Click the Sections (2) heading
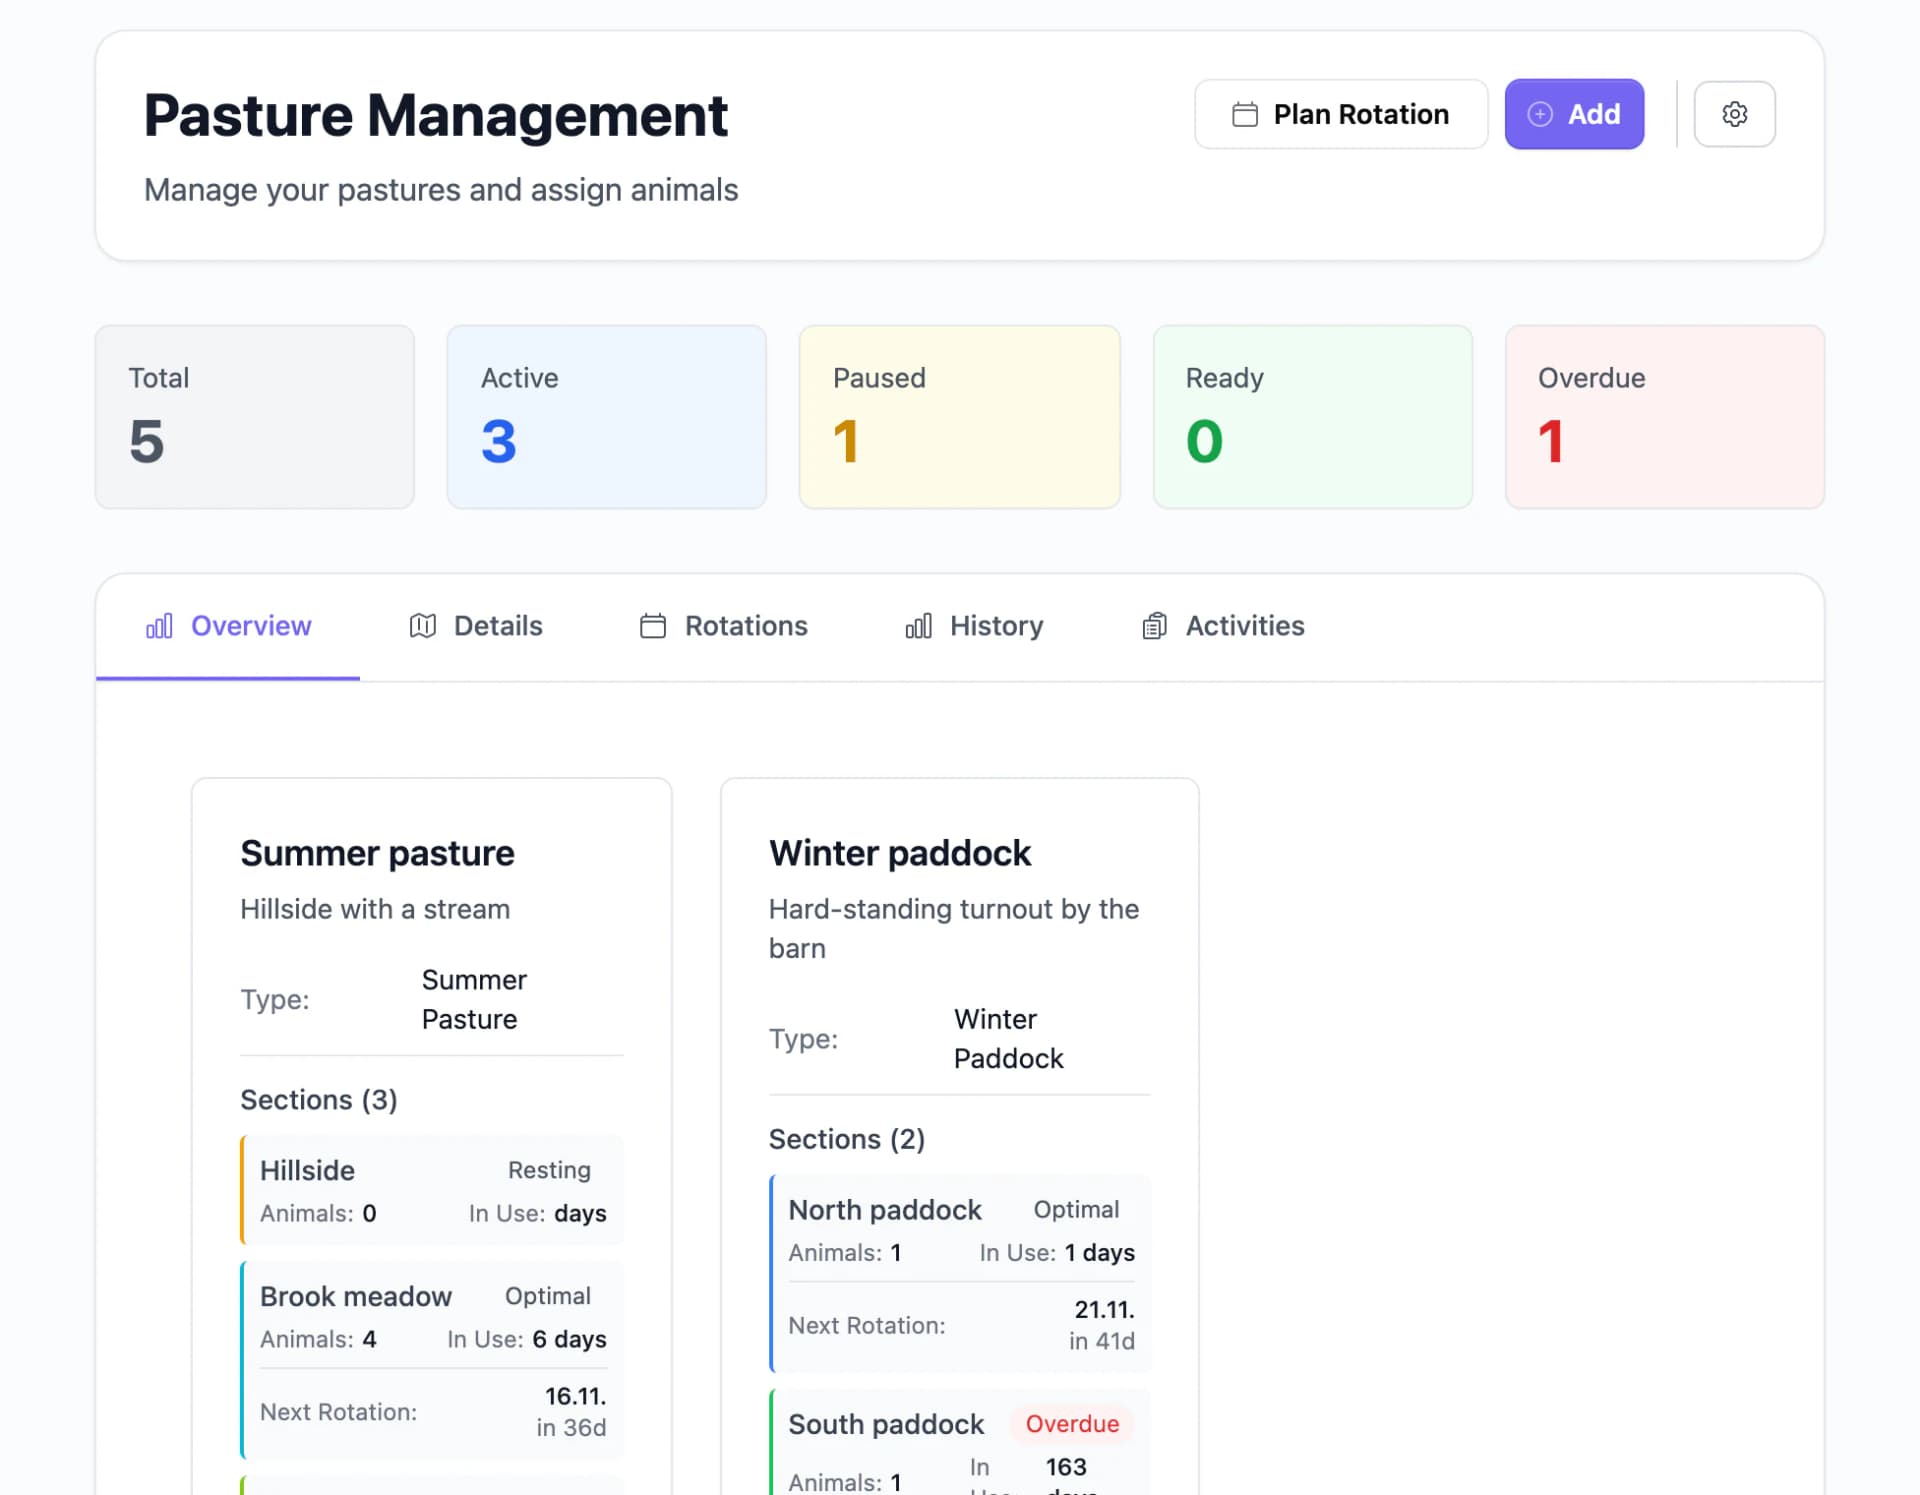Viewport: 1920px width, 1495px height. point(847,1140)
